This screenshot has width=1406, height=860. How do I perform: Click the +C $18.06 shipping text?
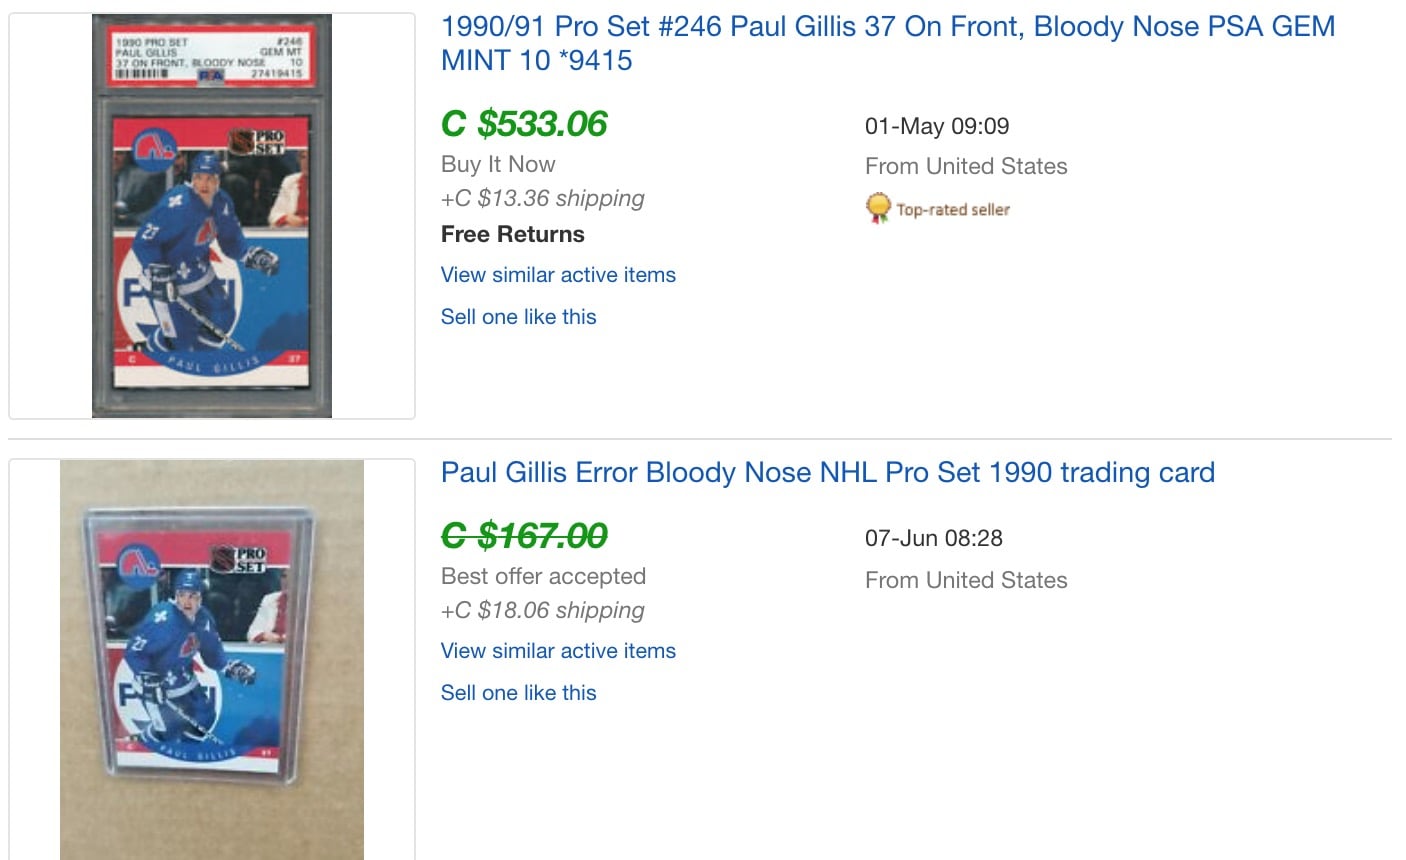click(543, 610)
